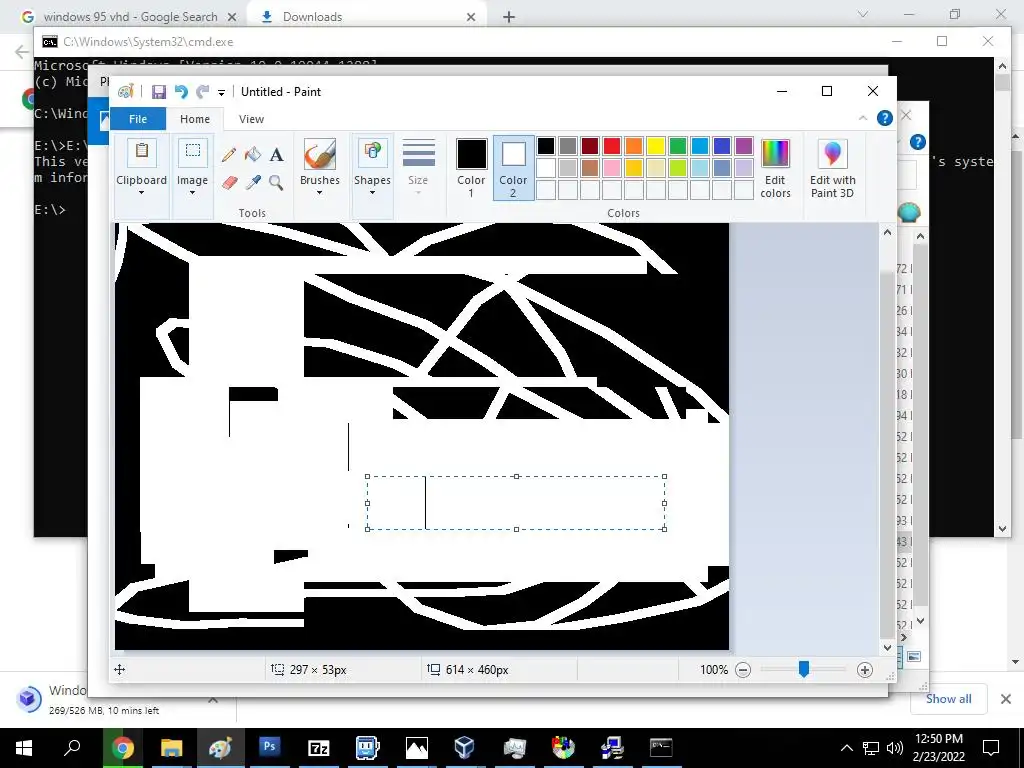
Task: Open Windows search from taskbar
Action: (72, 748)
